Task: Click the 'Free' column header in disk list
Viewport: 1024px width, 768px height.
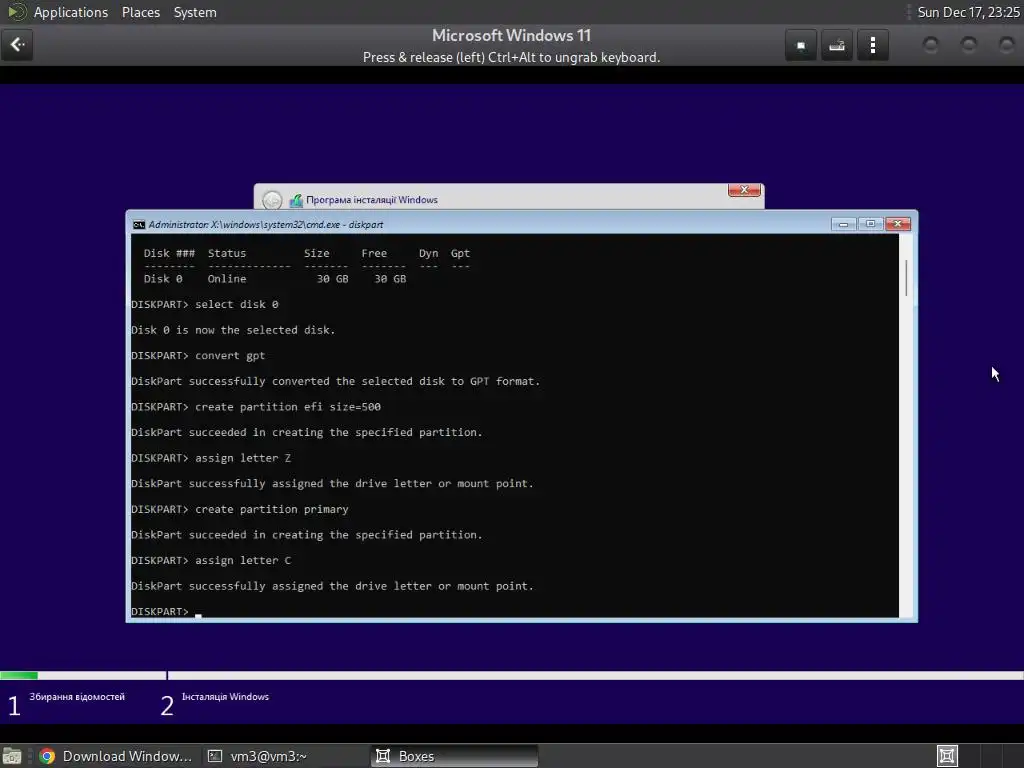Action: [374, 253]
